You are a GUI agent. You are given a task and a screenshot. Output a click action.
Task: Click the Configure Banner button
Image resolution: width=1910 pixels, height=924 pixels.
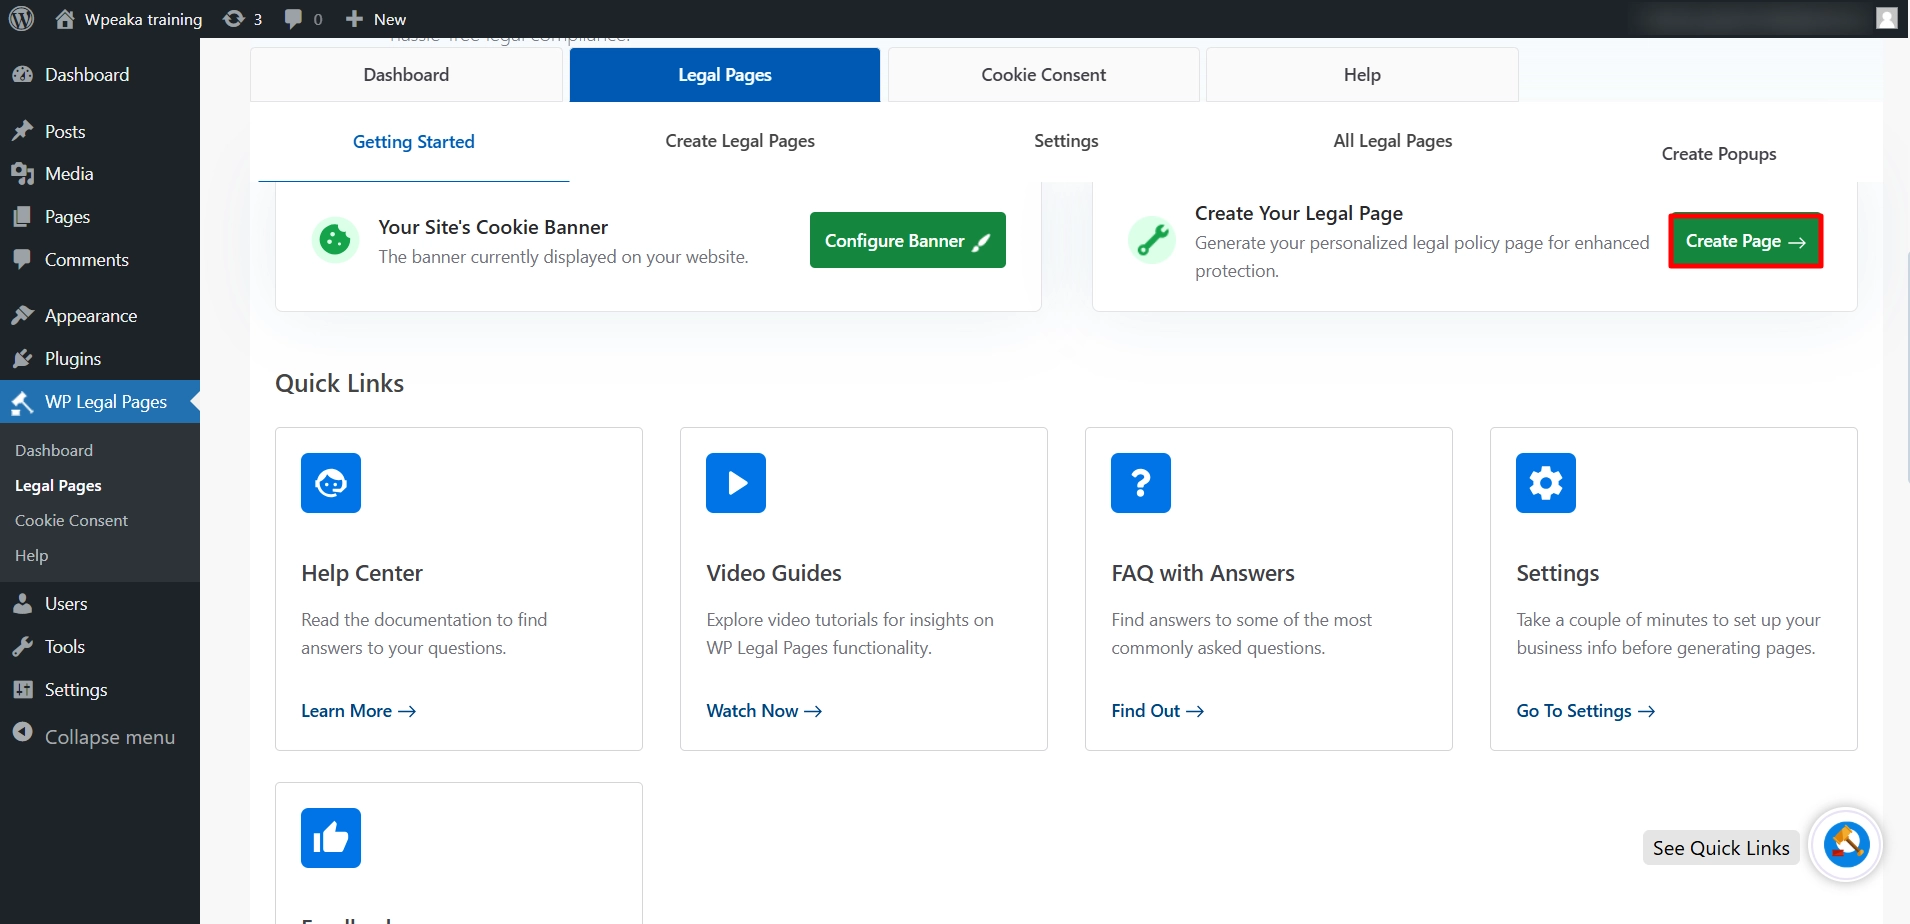(x=908, y=240)
